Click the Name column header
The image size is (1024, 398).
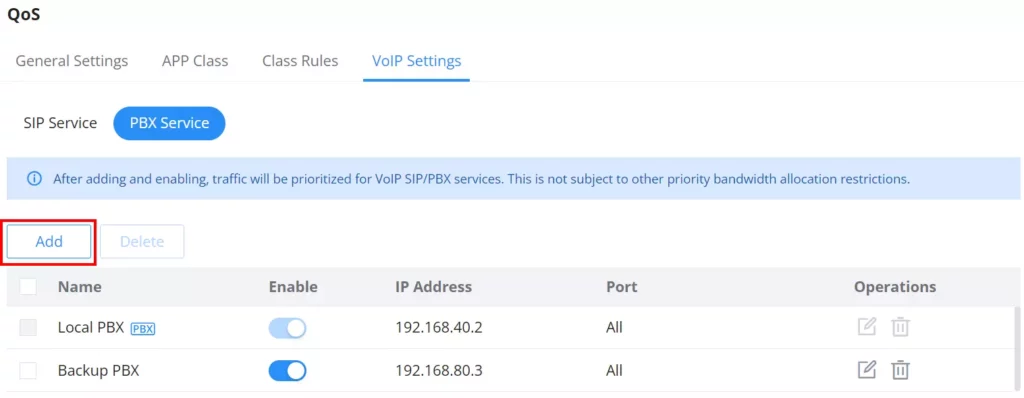(80, 287)
